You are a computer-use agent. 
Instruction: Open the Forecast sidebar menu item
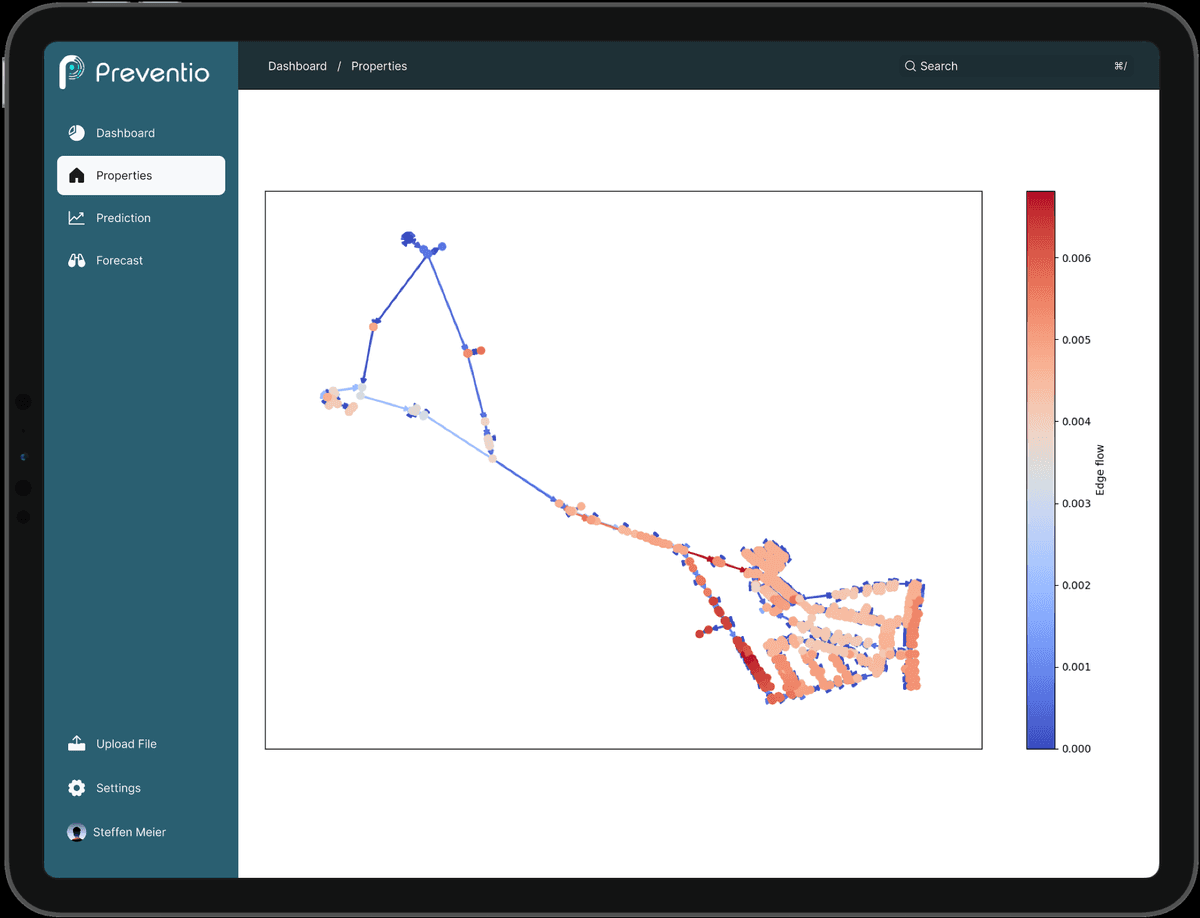[x=119, y=261]
